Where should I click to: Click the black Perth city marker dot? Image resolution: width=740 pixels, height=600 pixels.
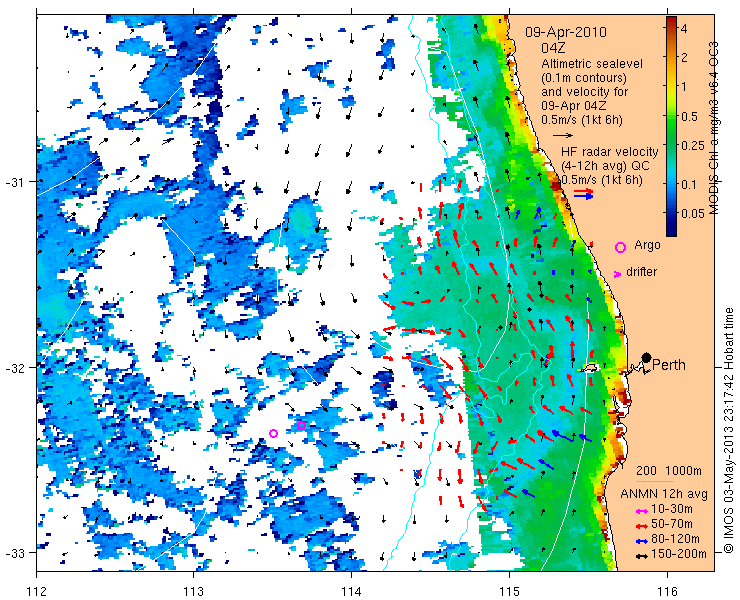[x=646, y=358]
